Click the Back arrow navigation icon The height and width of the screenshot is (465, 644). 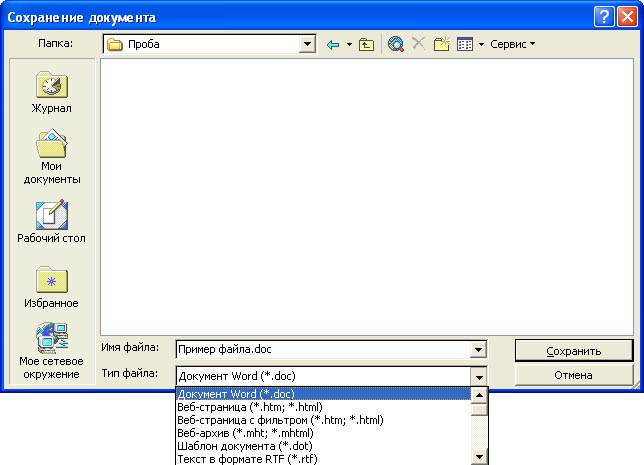(333, 44)
